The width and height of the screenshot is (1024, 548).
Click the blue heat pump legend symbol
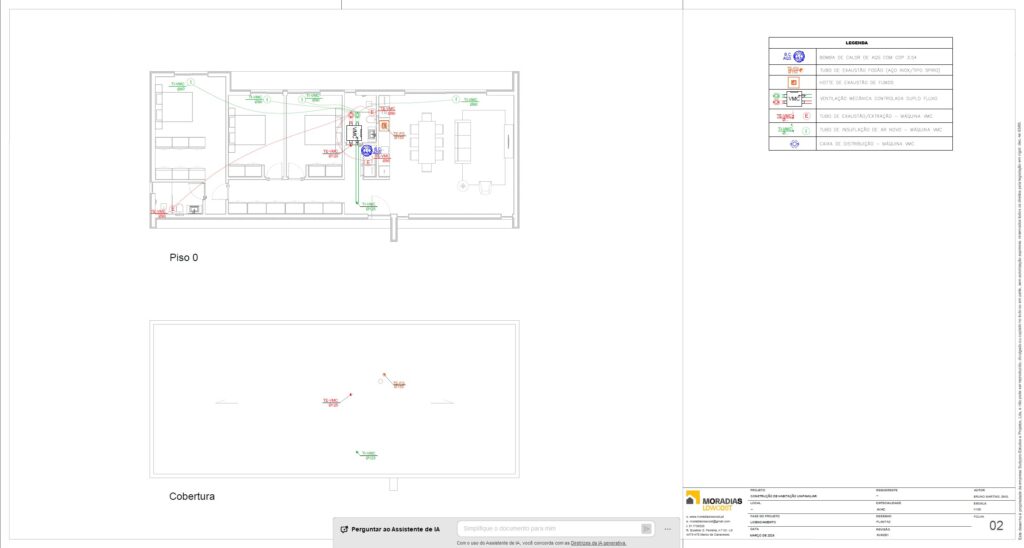[x=799, y=57]
